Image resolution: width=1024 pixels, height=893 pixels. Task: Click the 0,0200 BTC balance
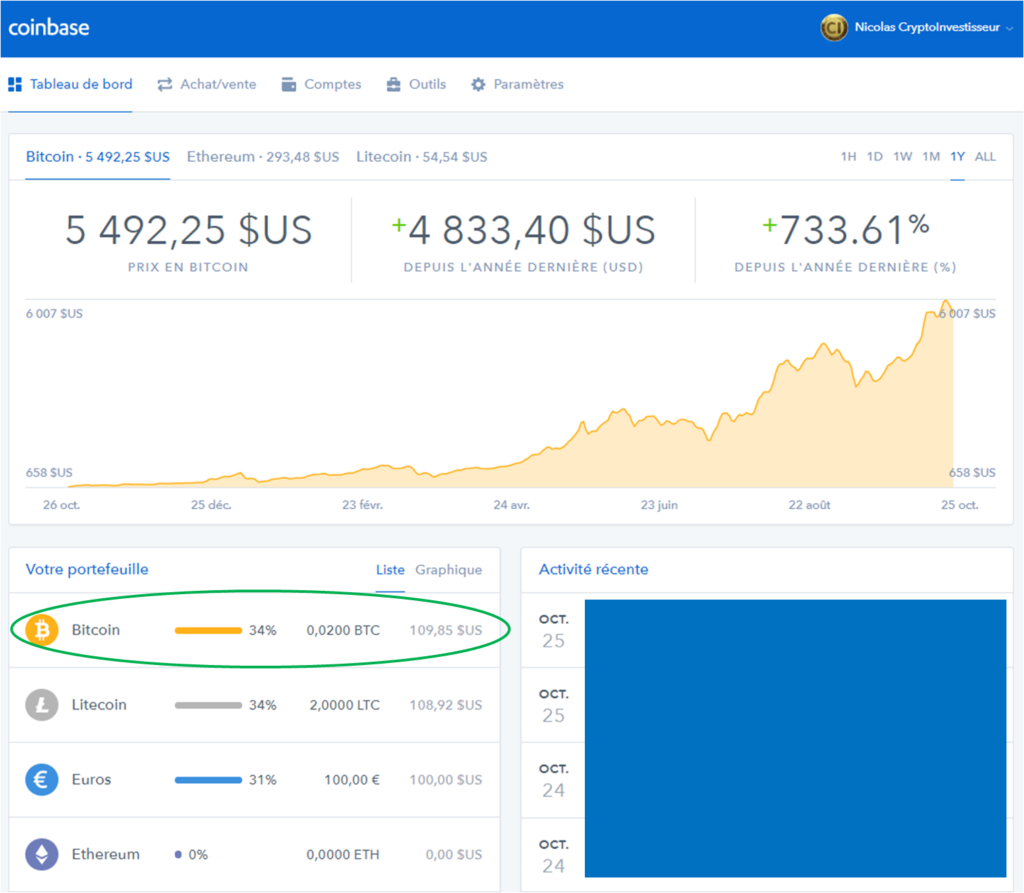click(x=343, y=630)
